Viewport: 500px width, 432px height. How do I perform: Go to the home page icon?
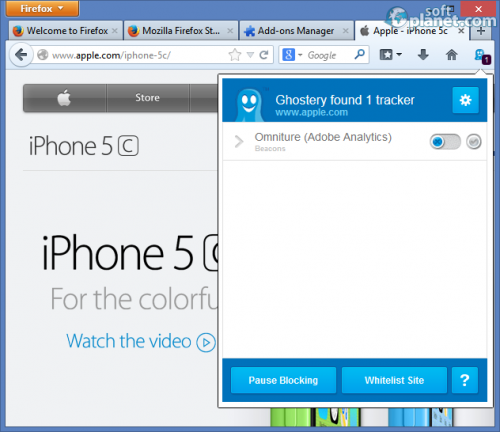(x=452, y=55)
